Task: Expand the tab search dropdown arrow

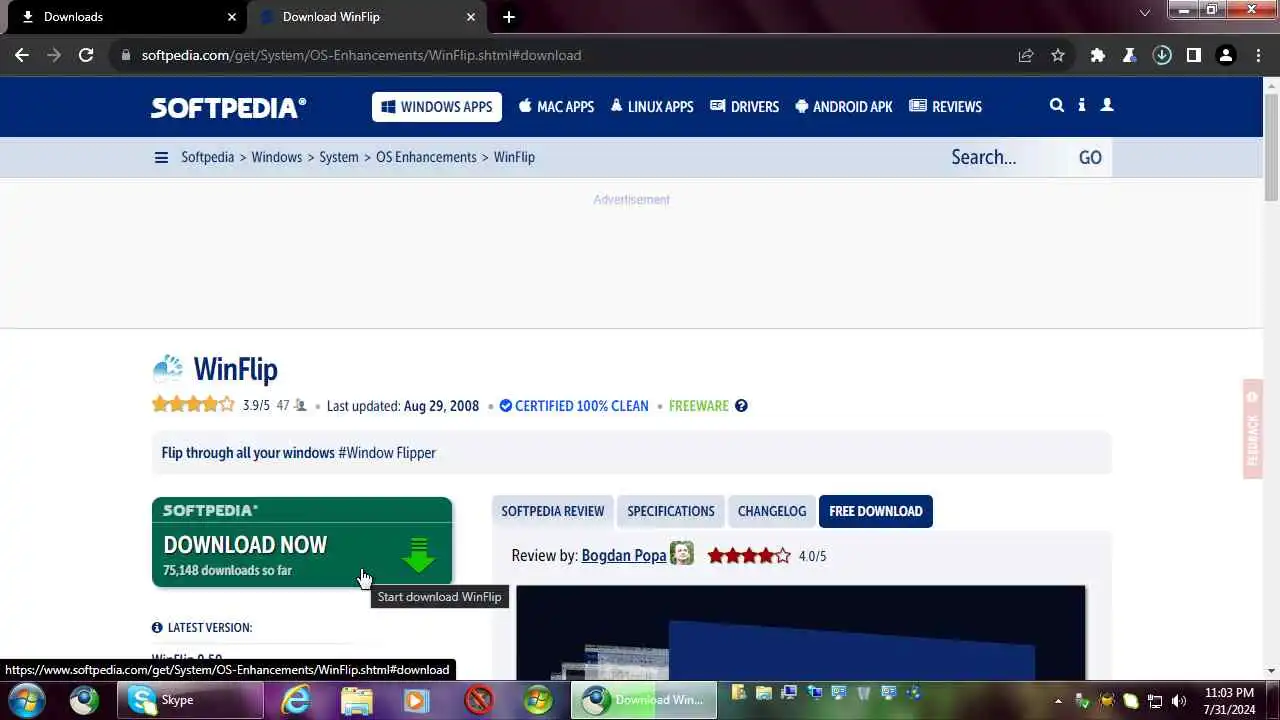Action: click(x=1145, y=13)
